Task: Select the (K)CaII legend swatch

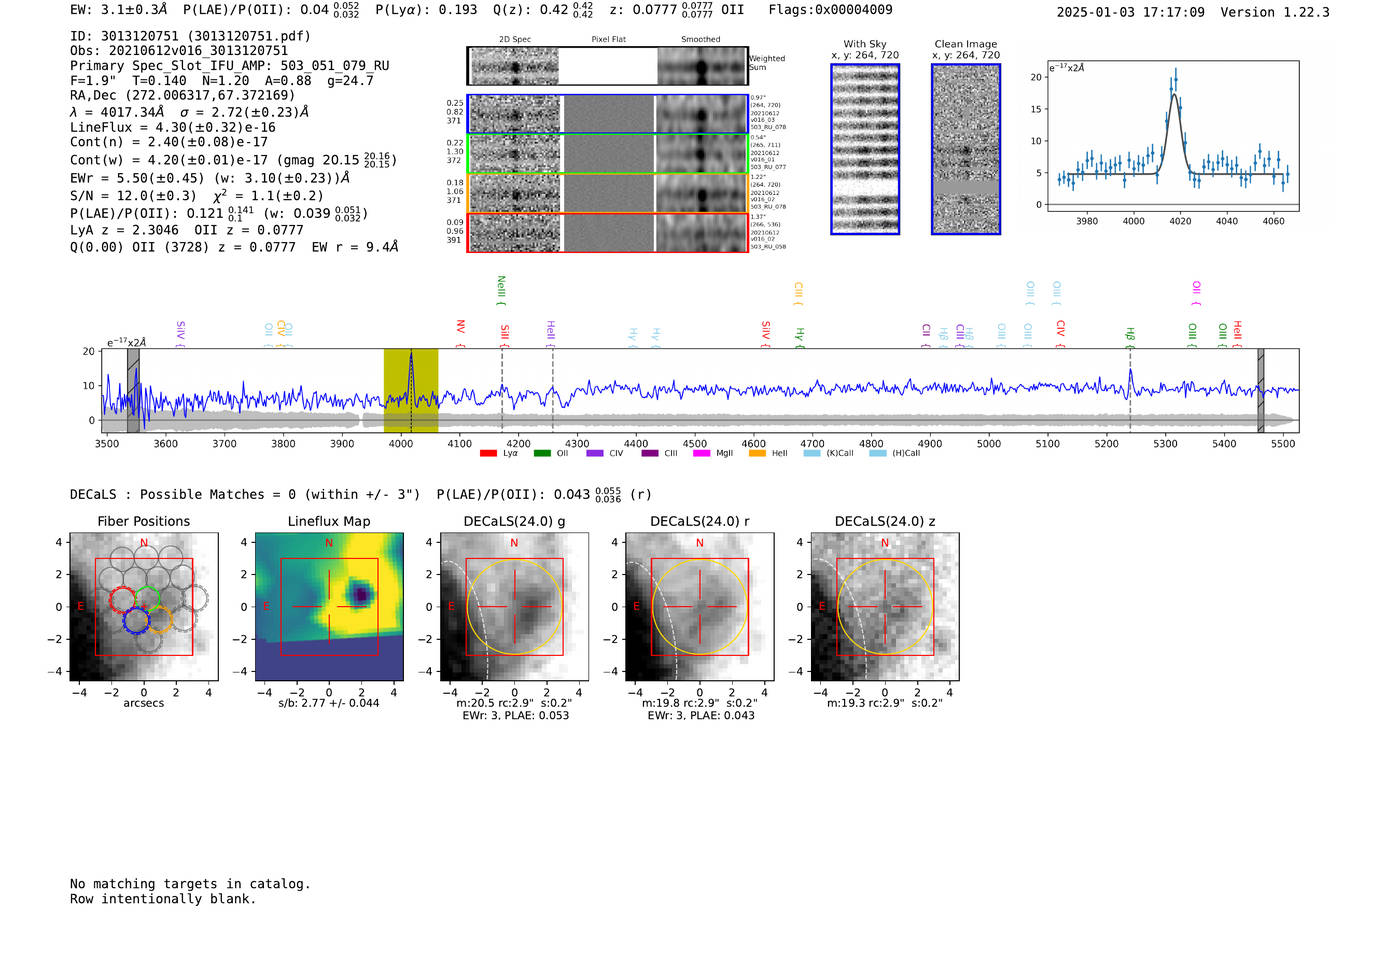Action: 812,453
